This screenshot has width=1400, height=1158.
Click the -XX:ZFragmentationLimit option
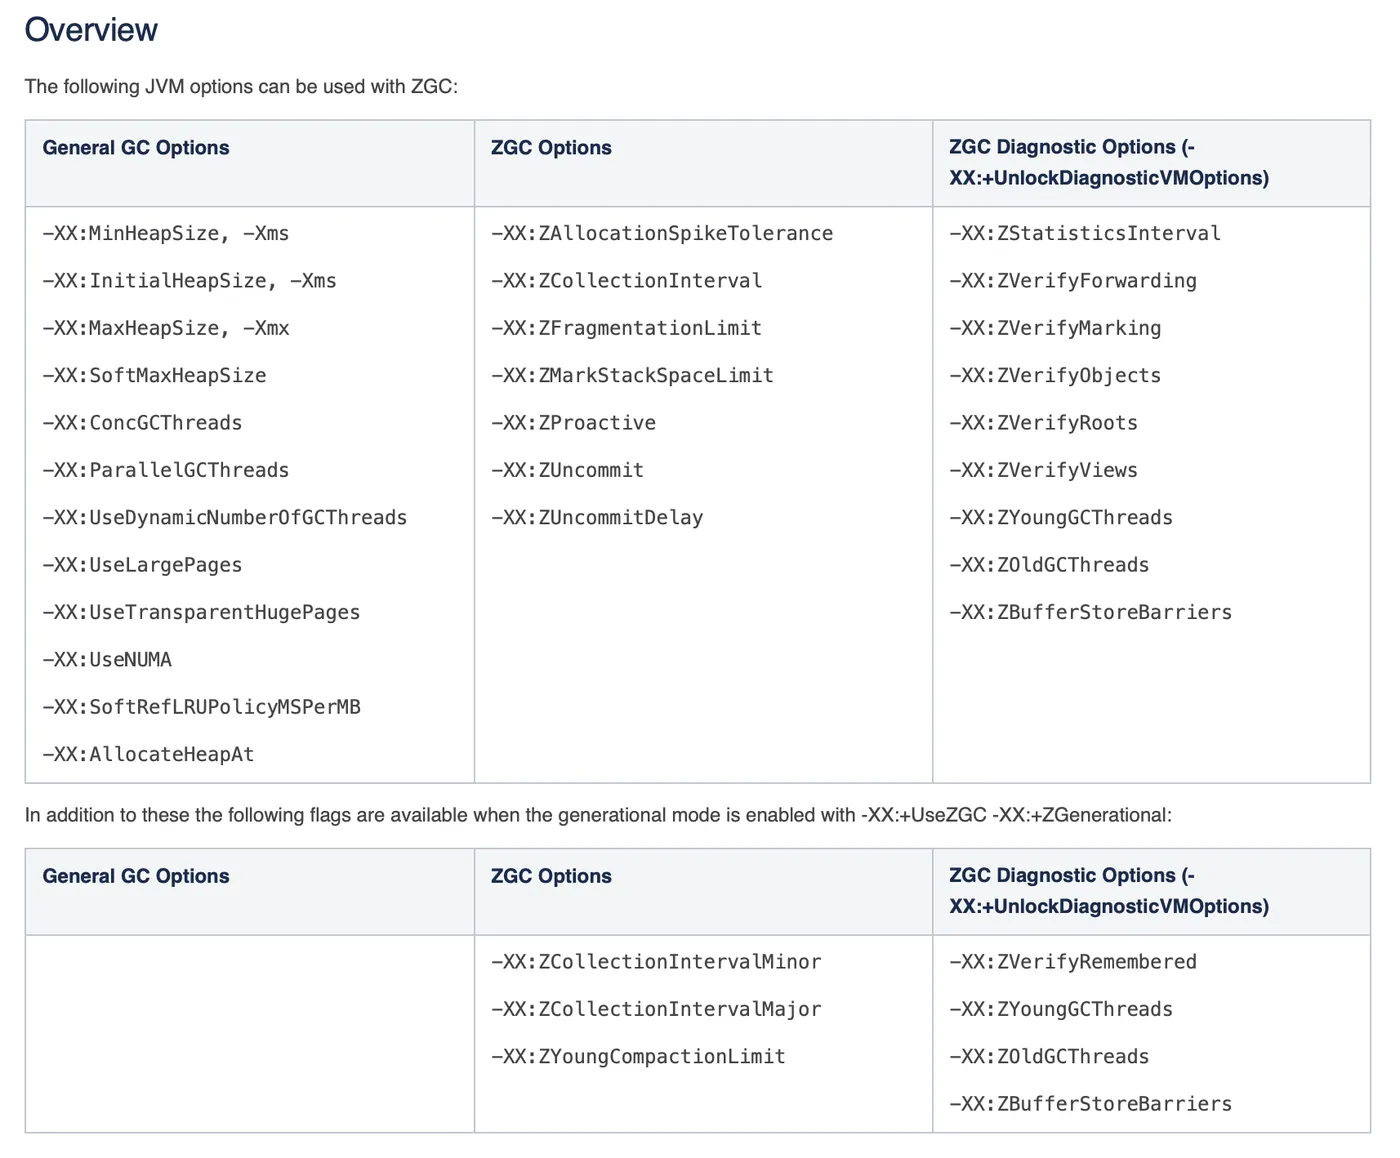tap(626, 328)
